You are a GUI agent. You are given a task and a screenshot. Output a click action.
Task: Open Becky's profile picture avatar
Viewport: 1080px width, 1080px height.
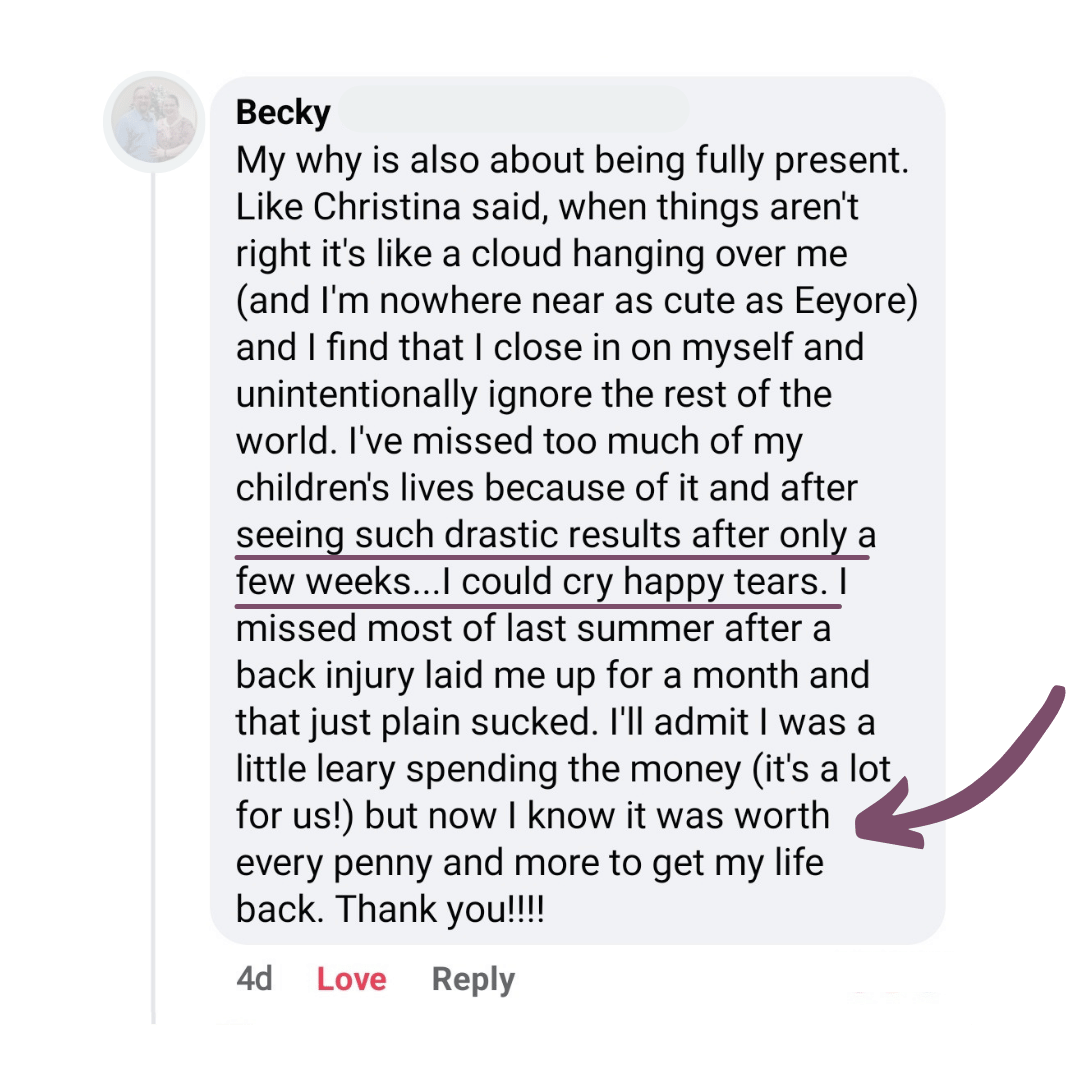[154, 121]
